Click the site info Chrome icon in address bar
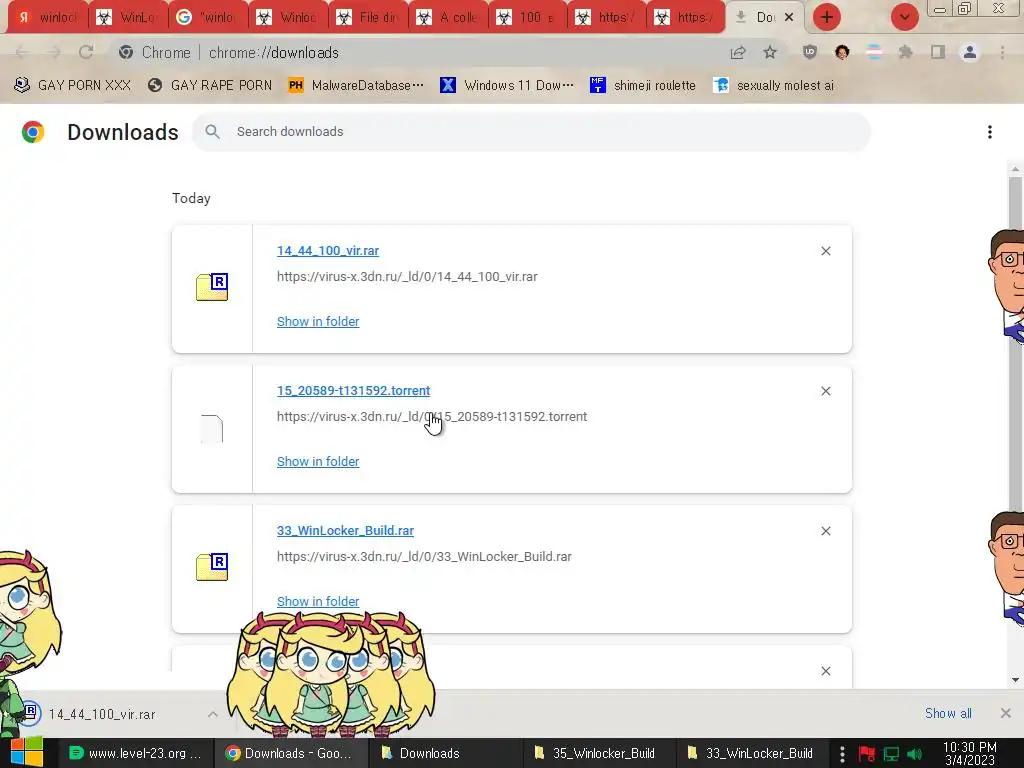The height and width of the screenshot is (768, 1024). [x=126, y=52]
